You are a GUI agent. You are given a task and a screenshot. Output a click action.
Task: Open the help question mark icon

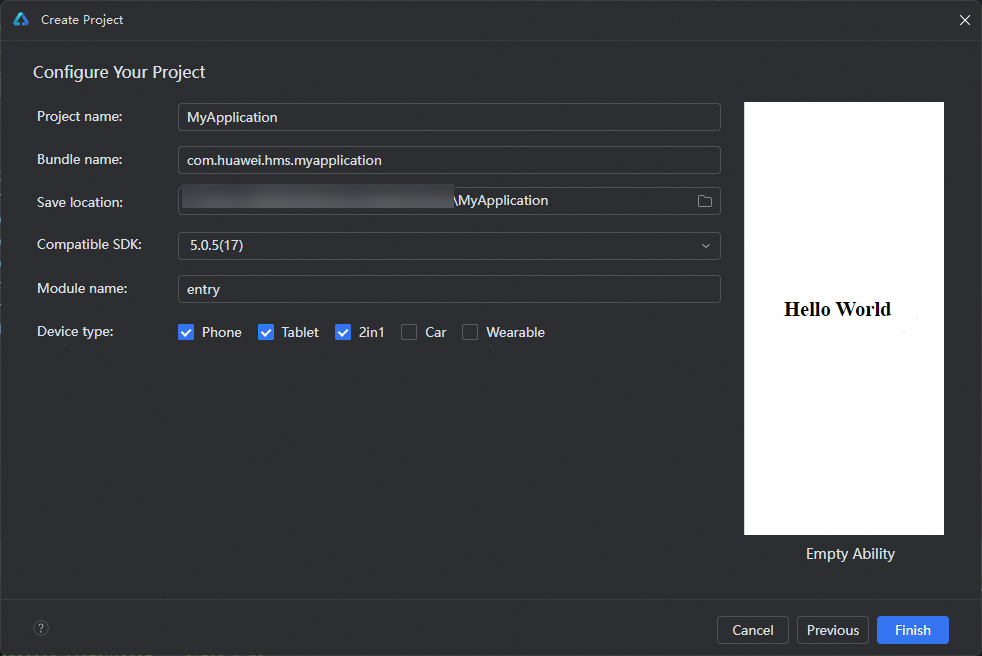point(41,628)
